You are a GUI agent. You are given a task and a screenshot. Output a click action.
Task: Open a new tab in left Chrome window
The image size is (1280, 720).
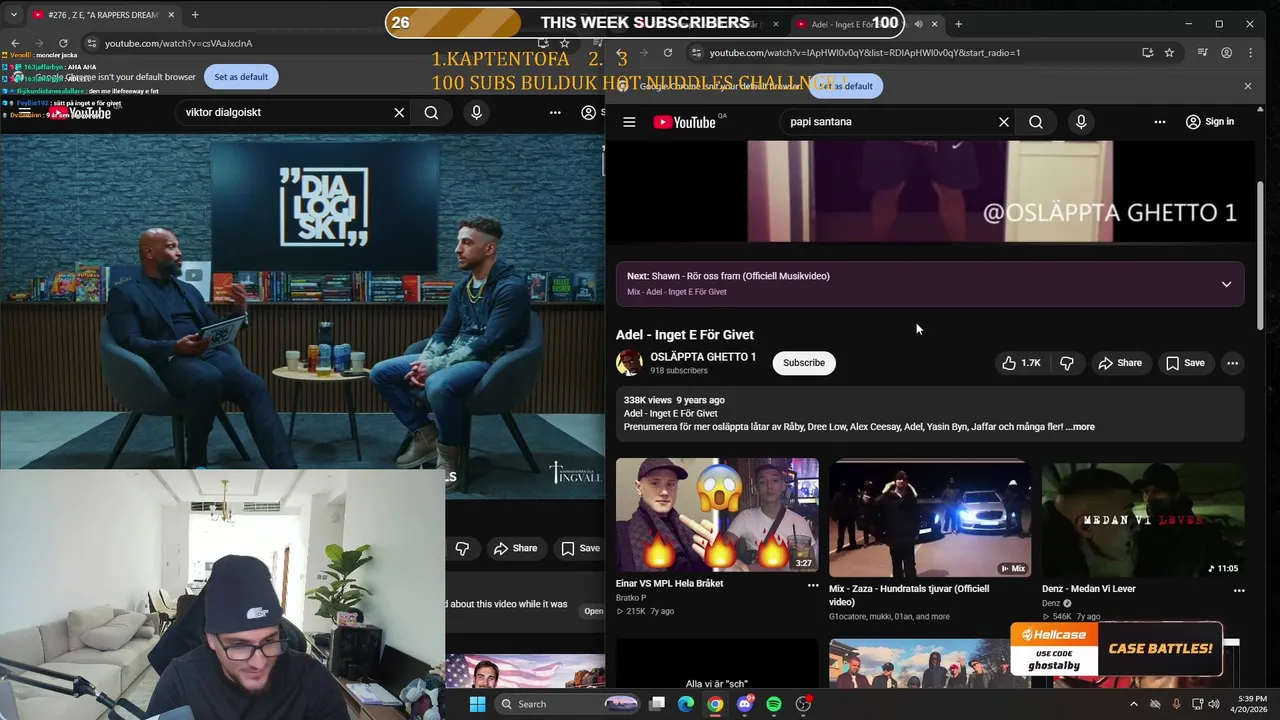tap(195, 15)
